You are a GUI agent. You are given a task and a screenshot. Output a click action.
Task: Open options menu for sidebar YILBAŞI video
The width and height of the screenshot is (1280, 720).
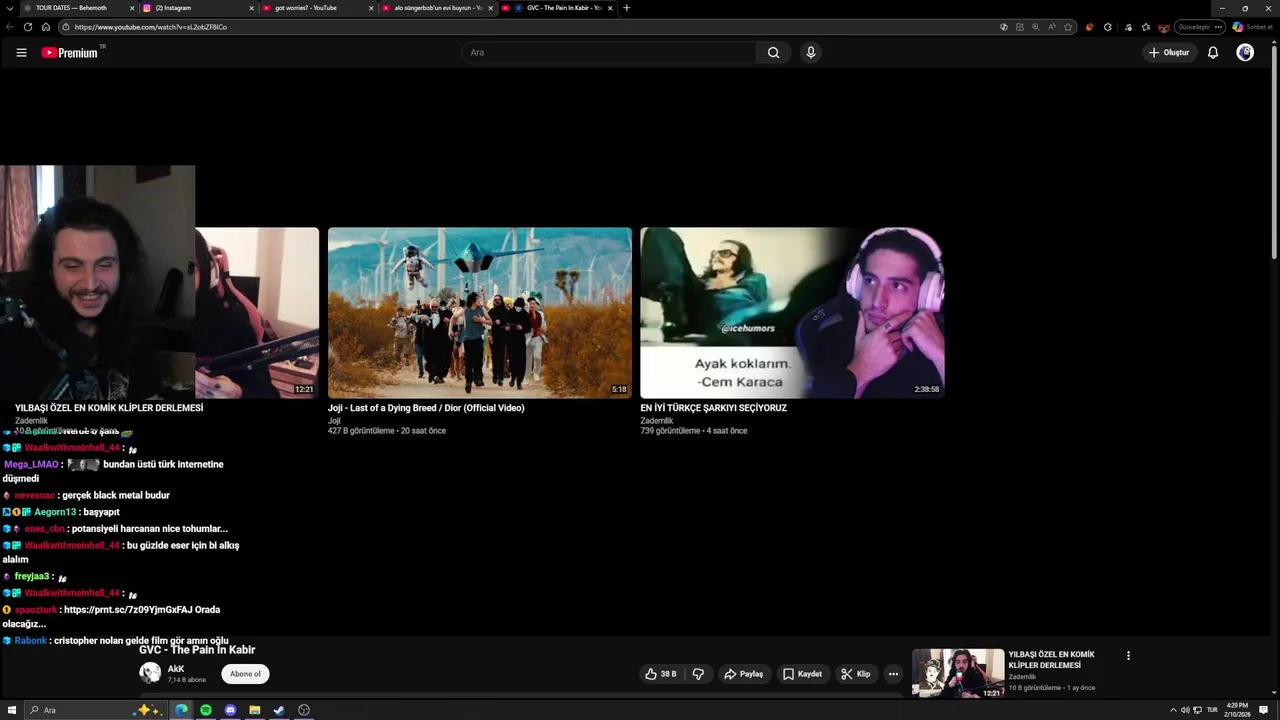pos(1128,656)
